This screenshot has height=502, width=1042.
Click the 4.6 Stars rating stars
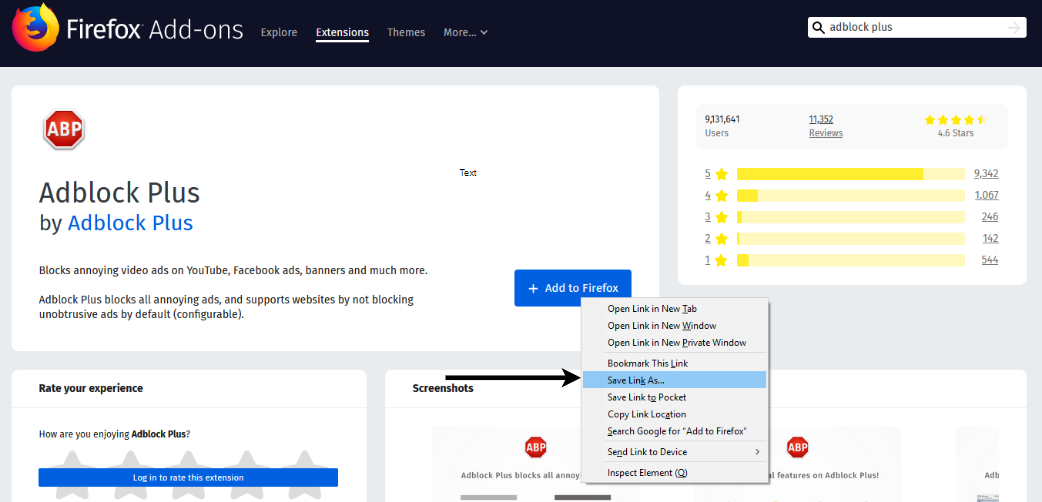pyautogui.click(x=956, y=120)
